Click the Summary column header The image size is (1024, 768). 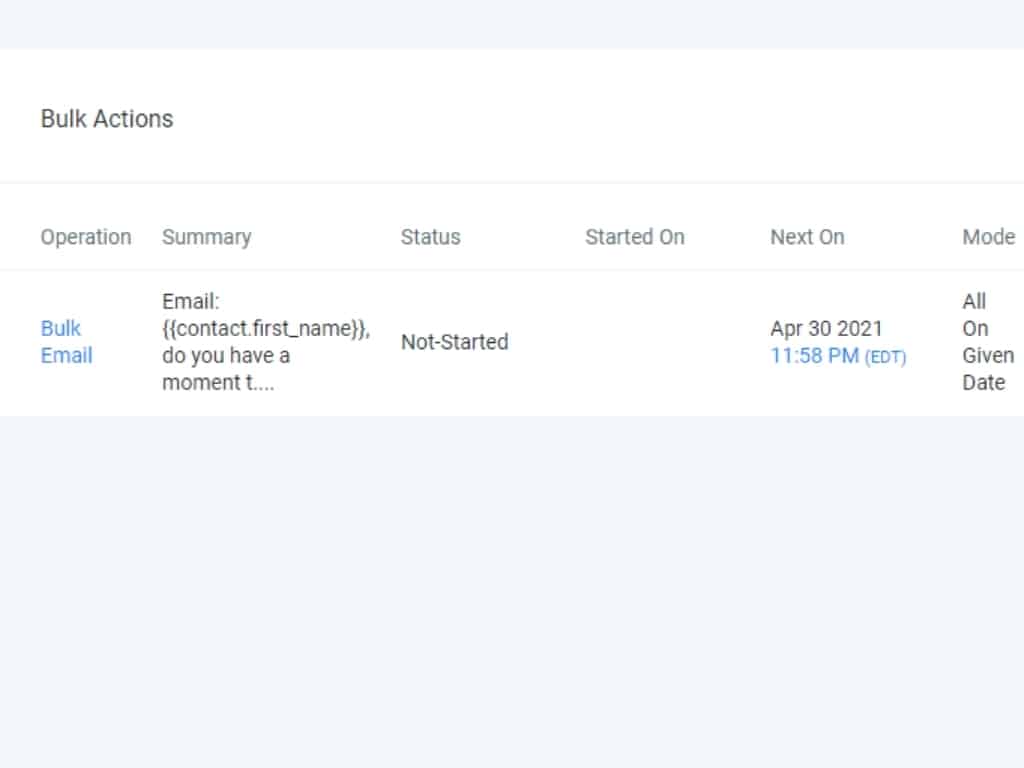[x=206, y=237]
